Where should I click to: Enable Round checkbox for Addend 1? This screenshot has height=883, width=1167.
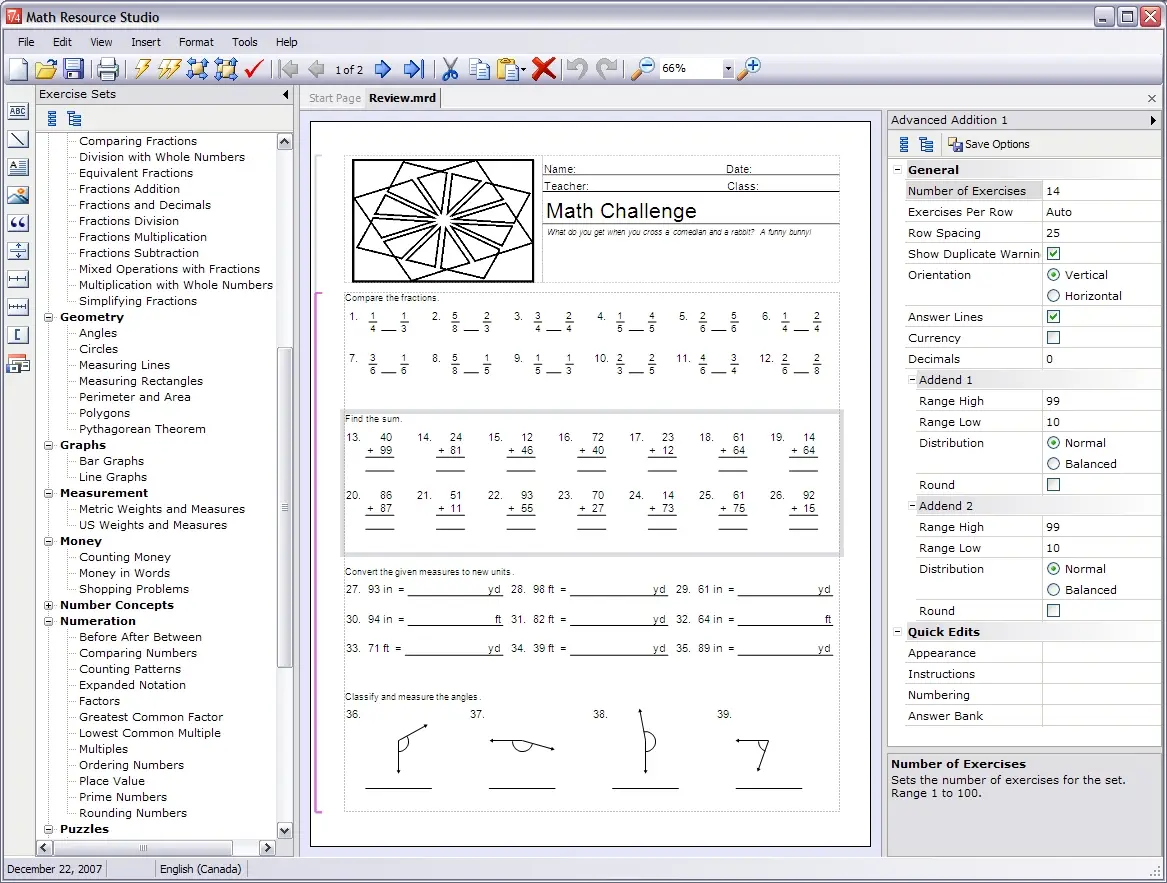click(1053, 485)
